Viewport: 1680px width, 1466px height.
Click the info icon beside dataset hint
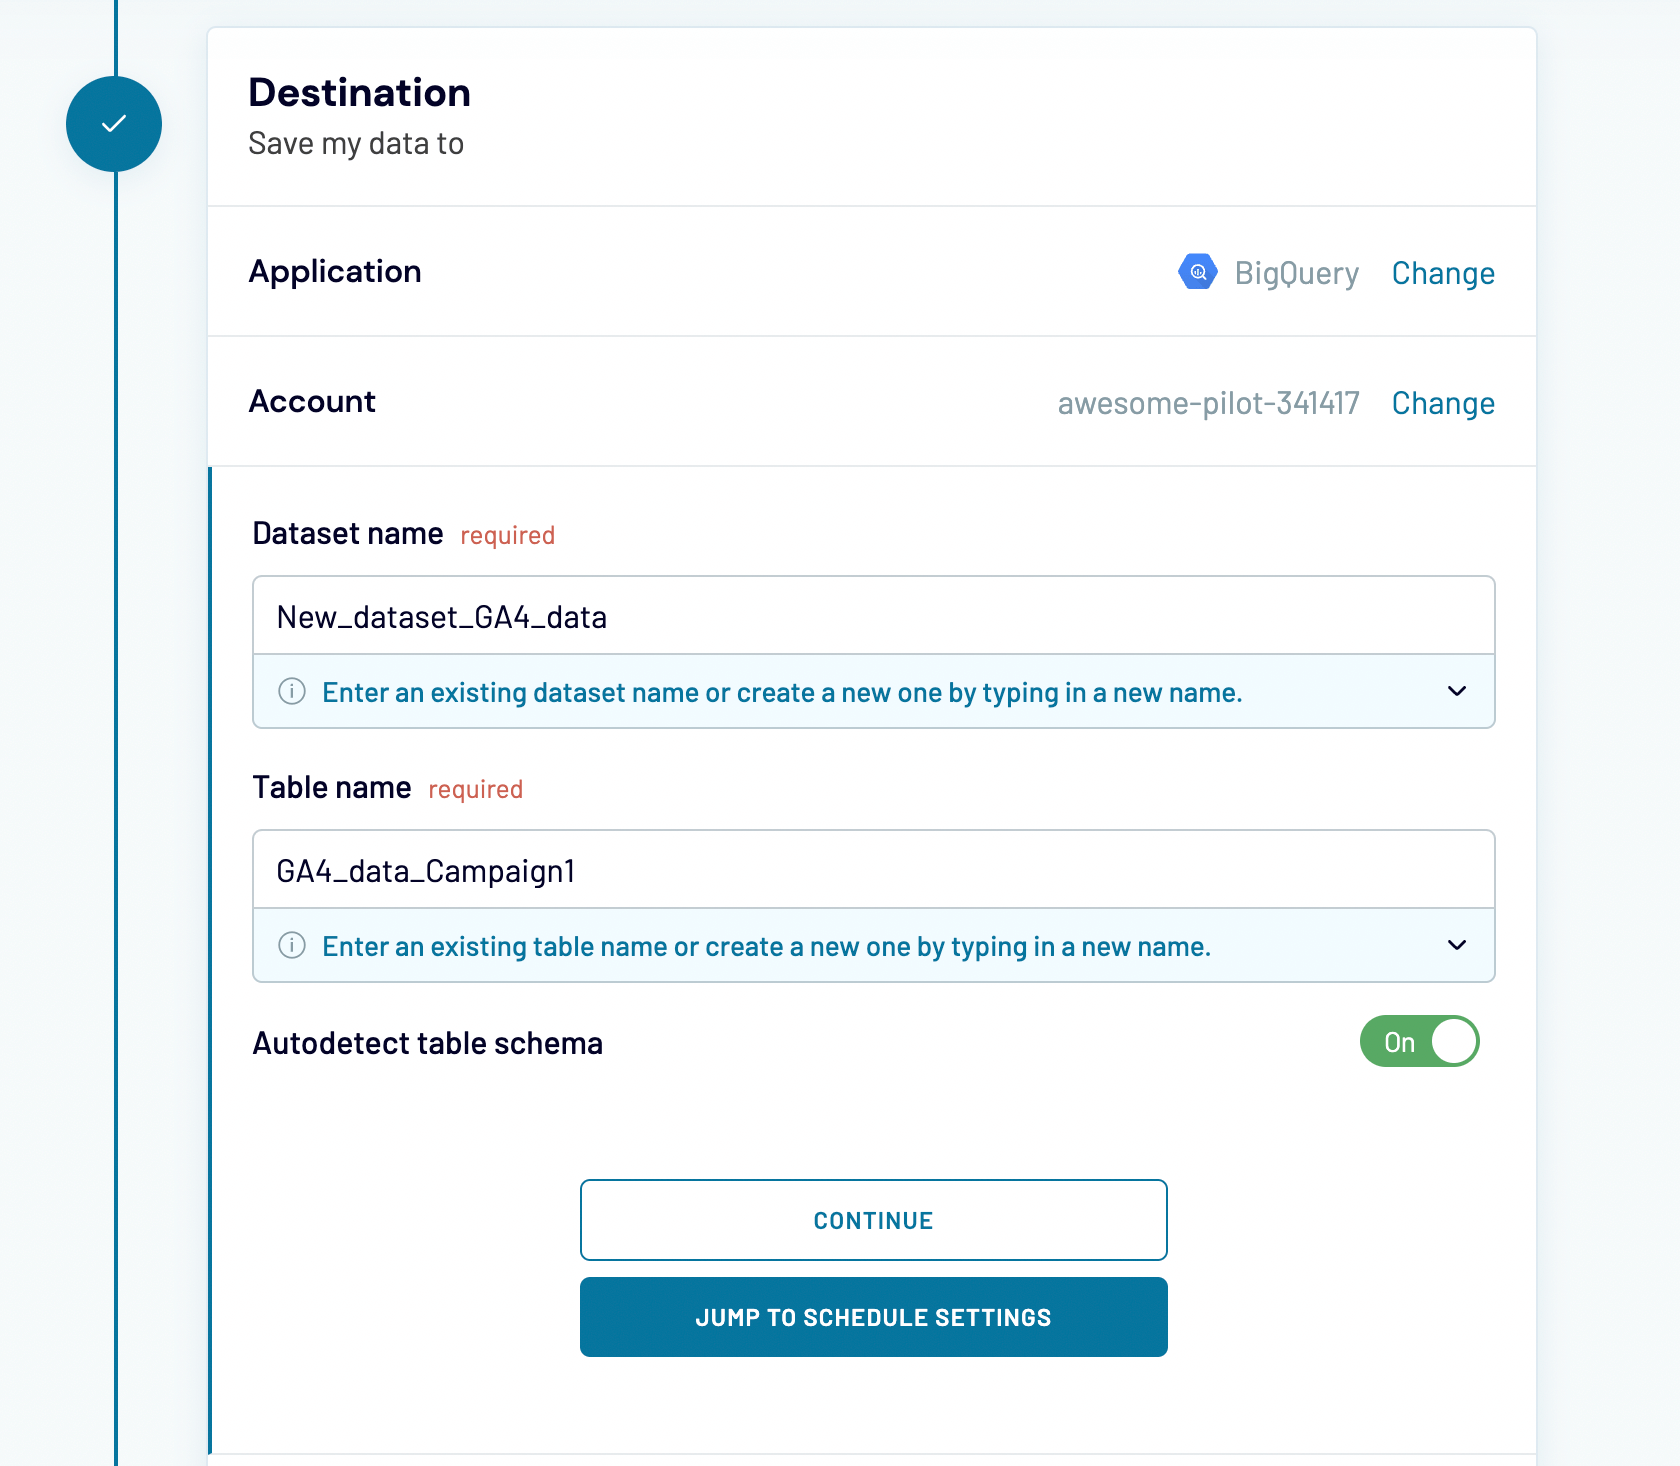click(x=291, y=691)
